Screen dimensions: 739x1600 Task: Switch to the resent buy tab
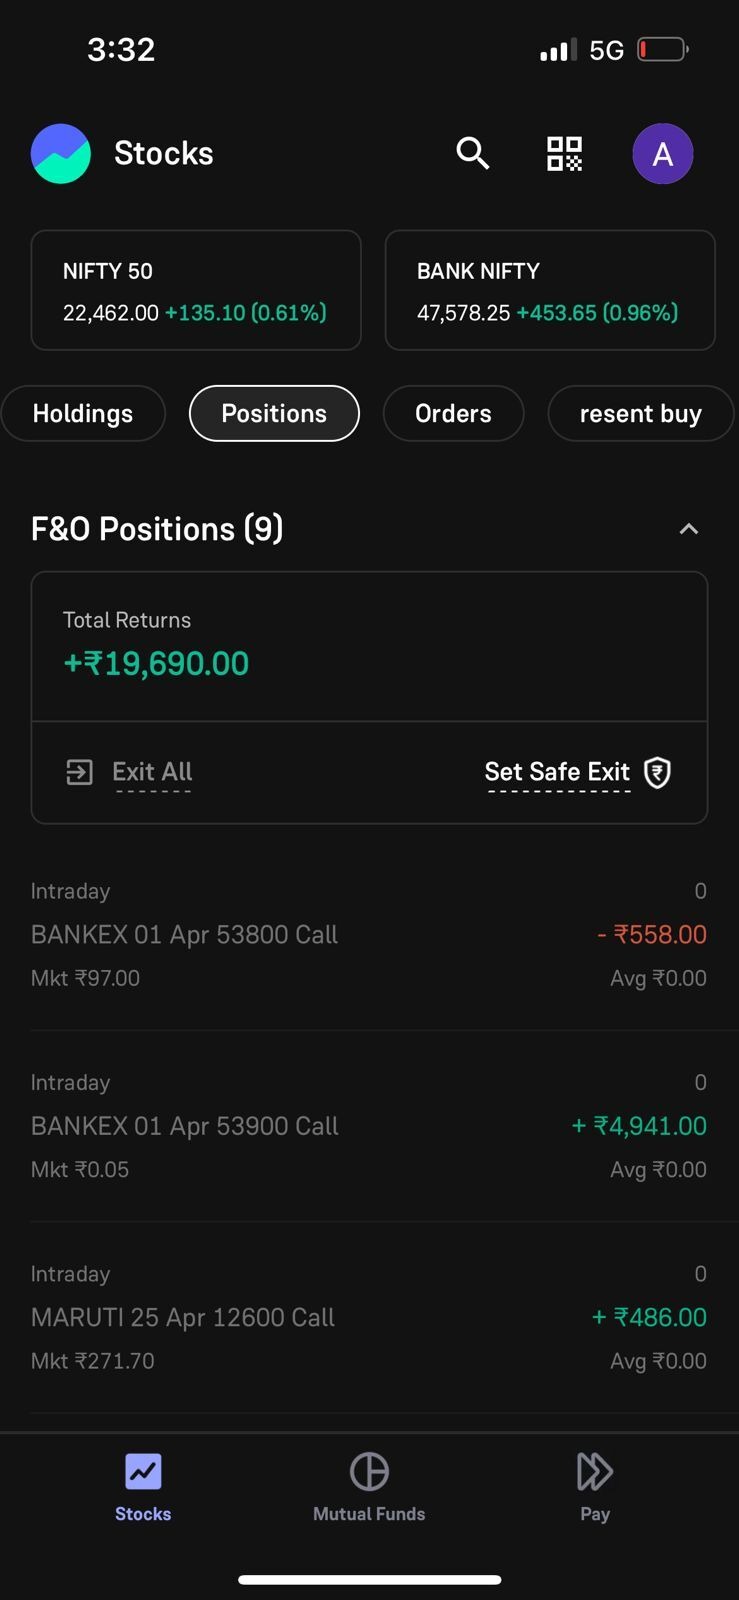(x=640, y=414)
